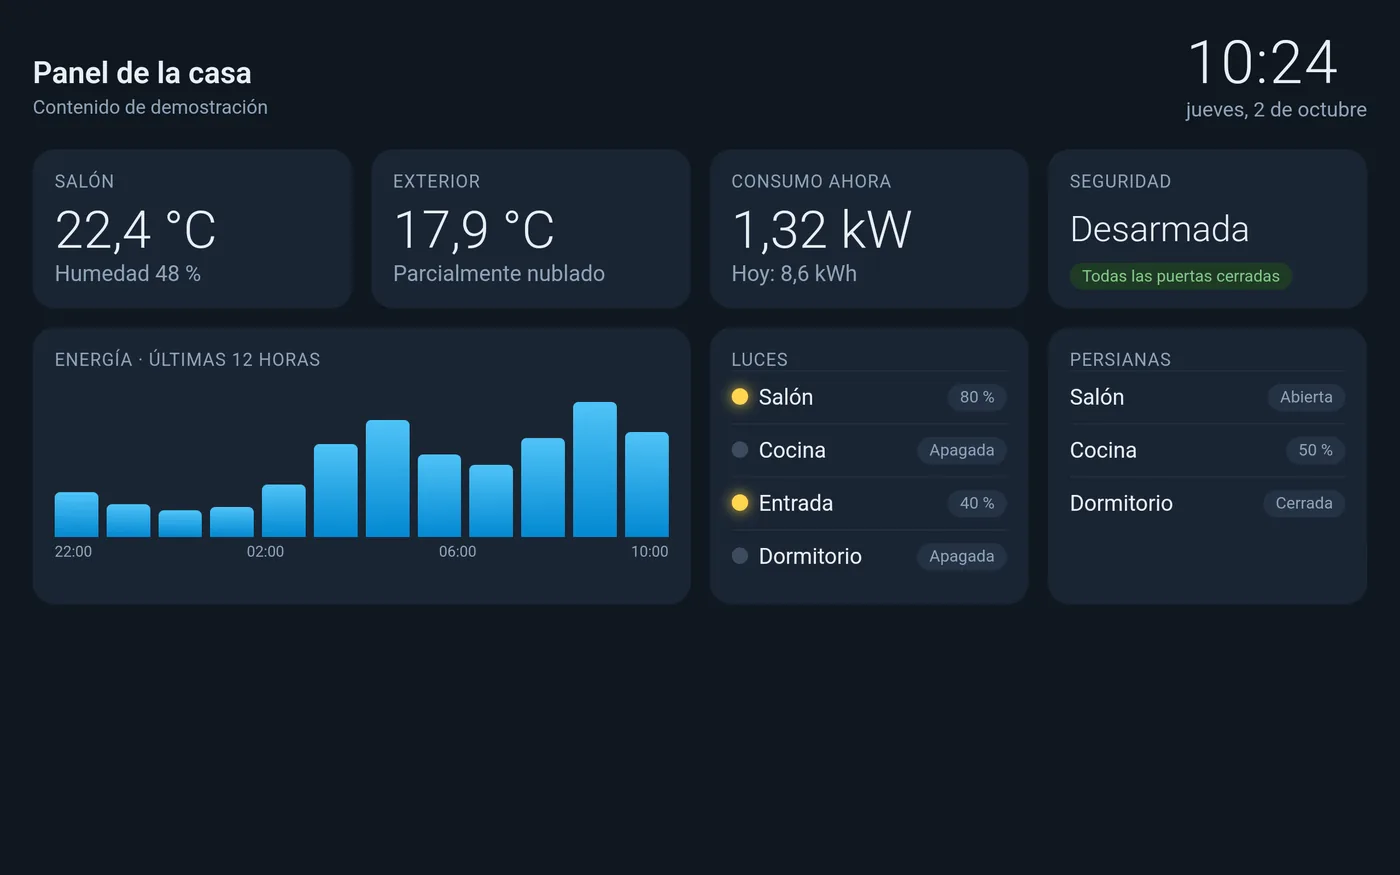Click the grey status dot beside Cocina light
Screen dimensions: 1400x875
coord(740,450)
